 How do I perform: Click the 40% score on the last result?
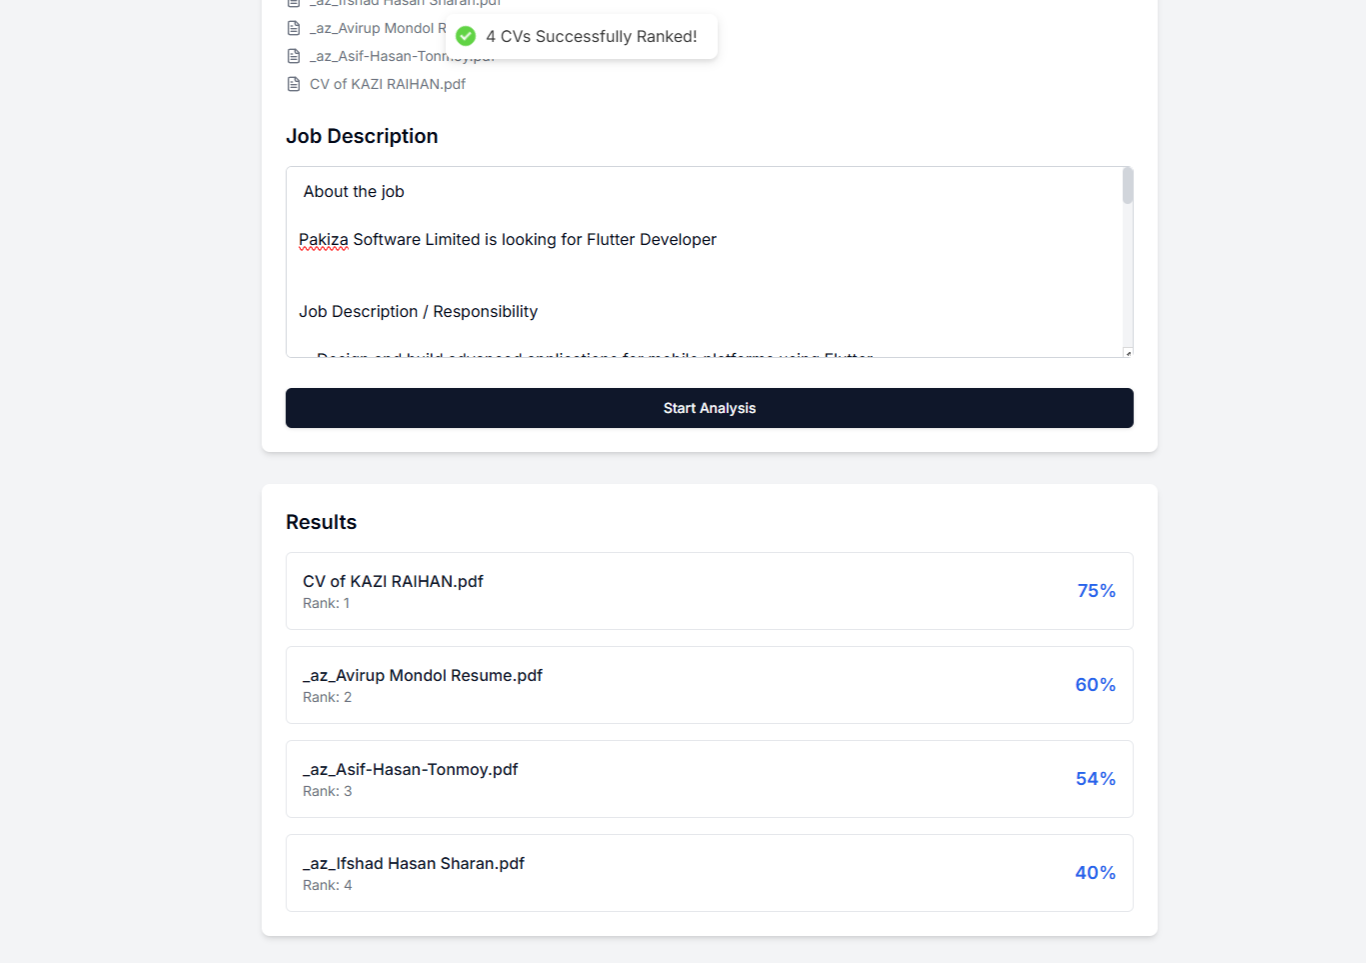pos(1096,872)
